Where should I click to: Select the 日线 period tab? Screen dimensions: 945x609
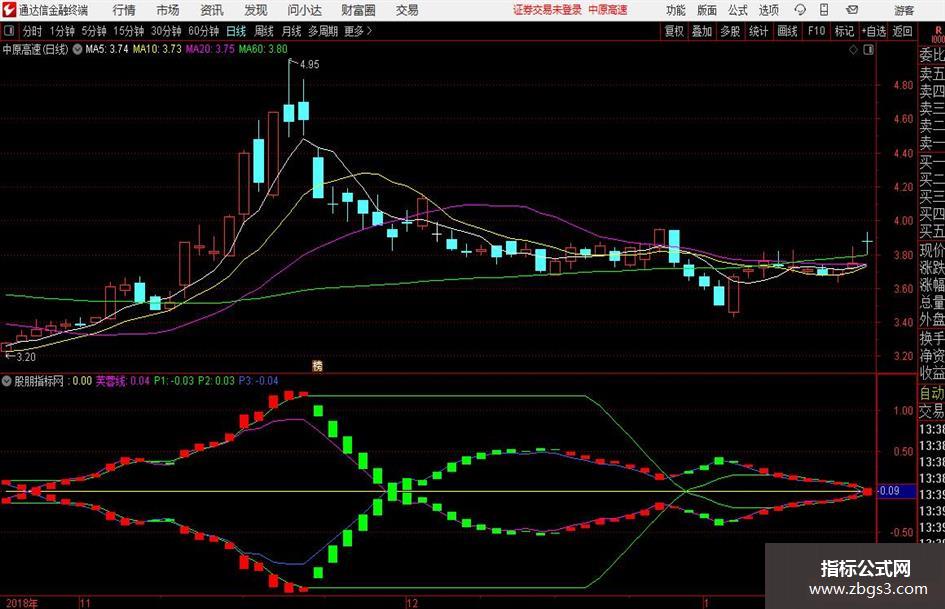coord(236,31)
